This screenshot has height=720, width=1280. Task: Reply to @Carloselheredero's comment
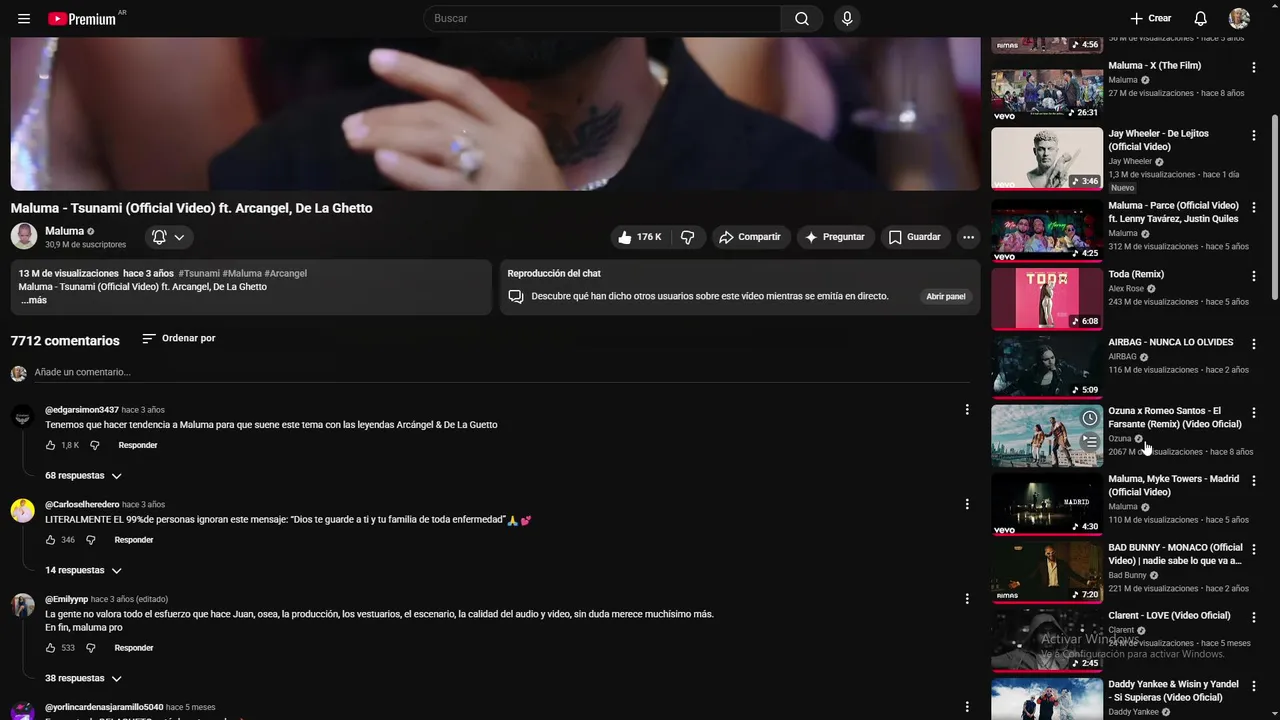tap(134, 540)
